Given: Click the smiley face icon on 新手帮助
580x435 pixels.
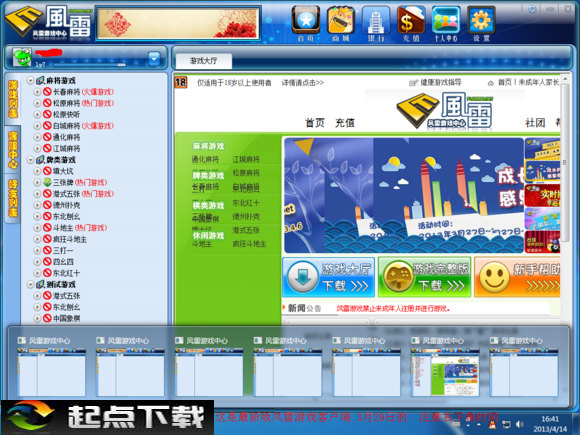Looking at the screenshot, I should [x=494, y=277].
